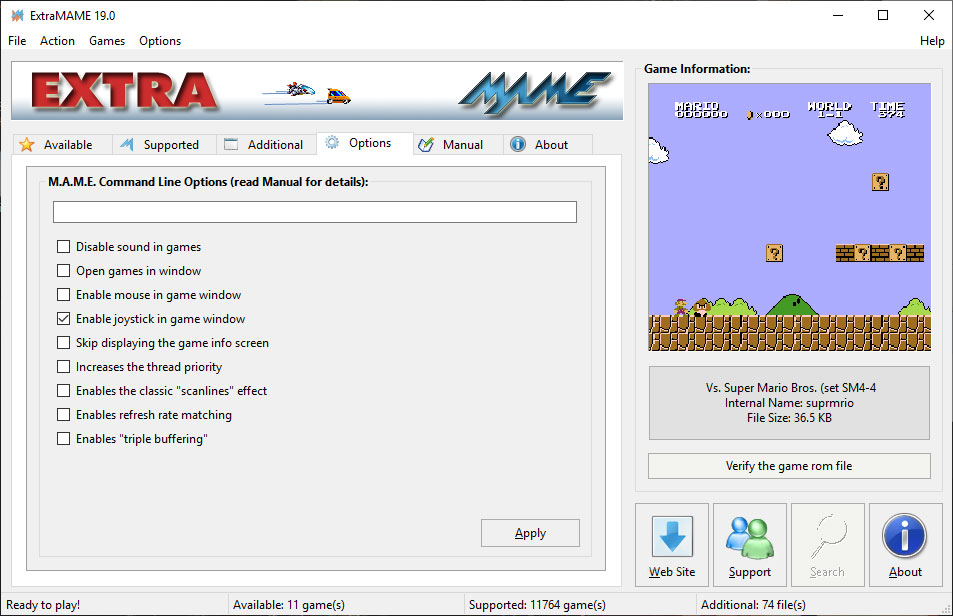Open the Games menu
Image resolution: width=953 pixels, height=616 pixels.
(x=107, y=41)
